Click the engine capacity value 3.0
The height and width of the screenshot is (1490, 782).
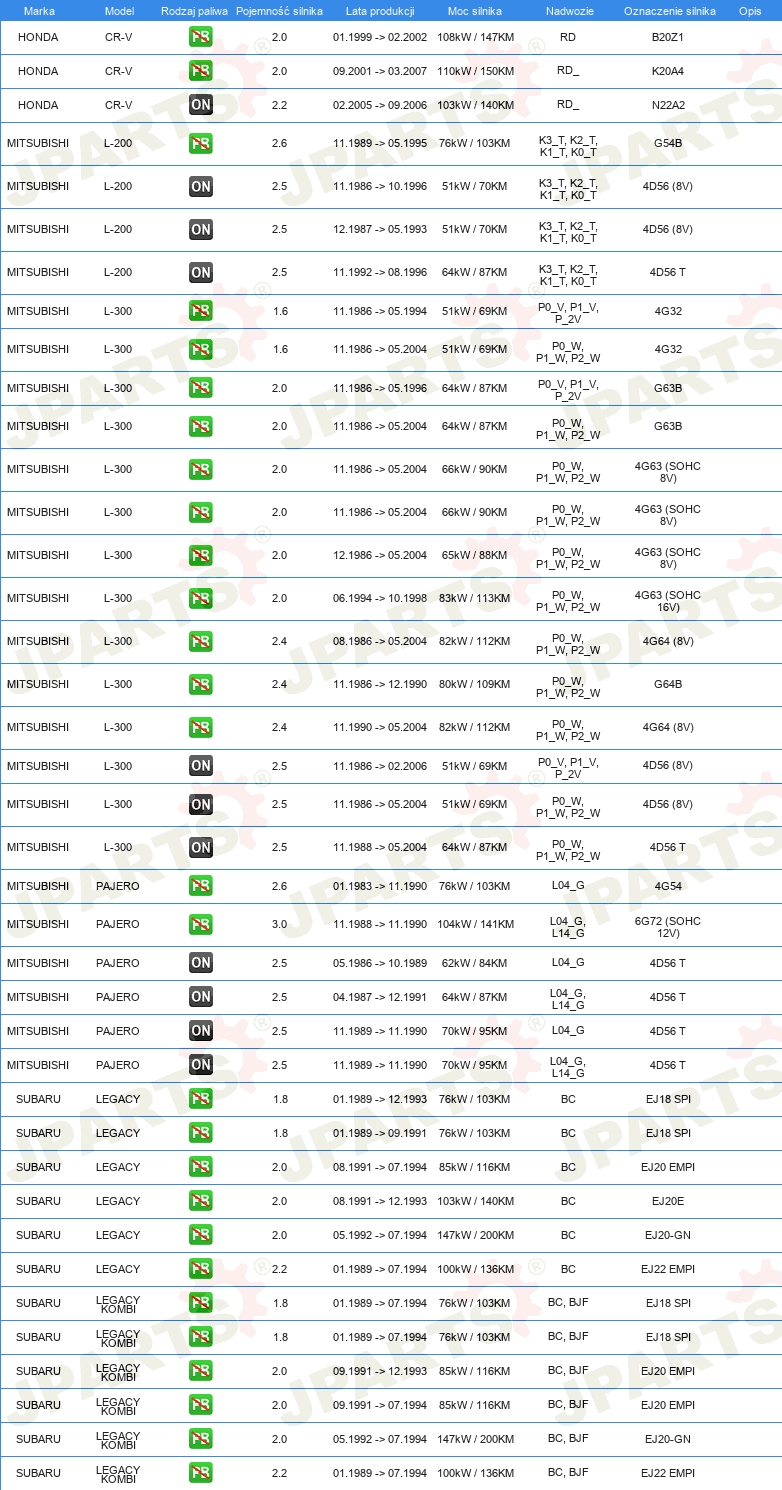pyautogui.click(x=279, y=924)
